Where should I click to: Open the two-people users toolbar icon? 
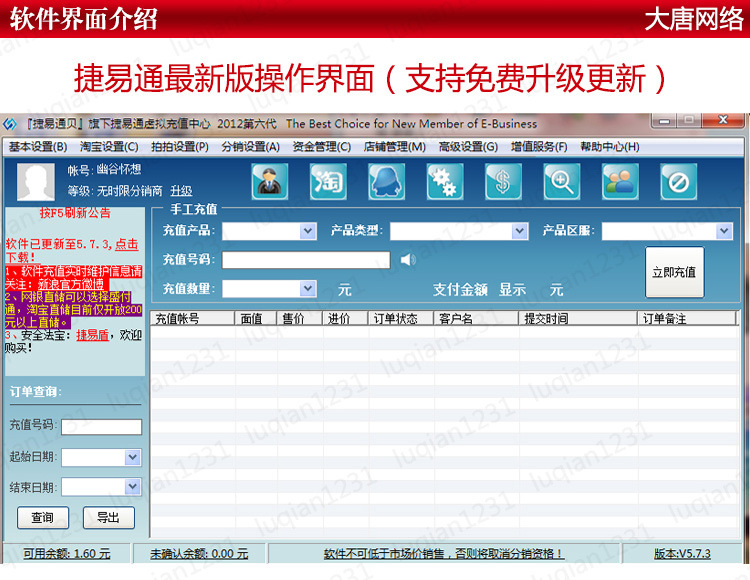(620, 181)
